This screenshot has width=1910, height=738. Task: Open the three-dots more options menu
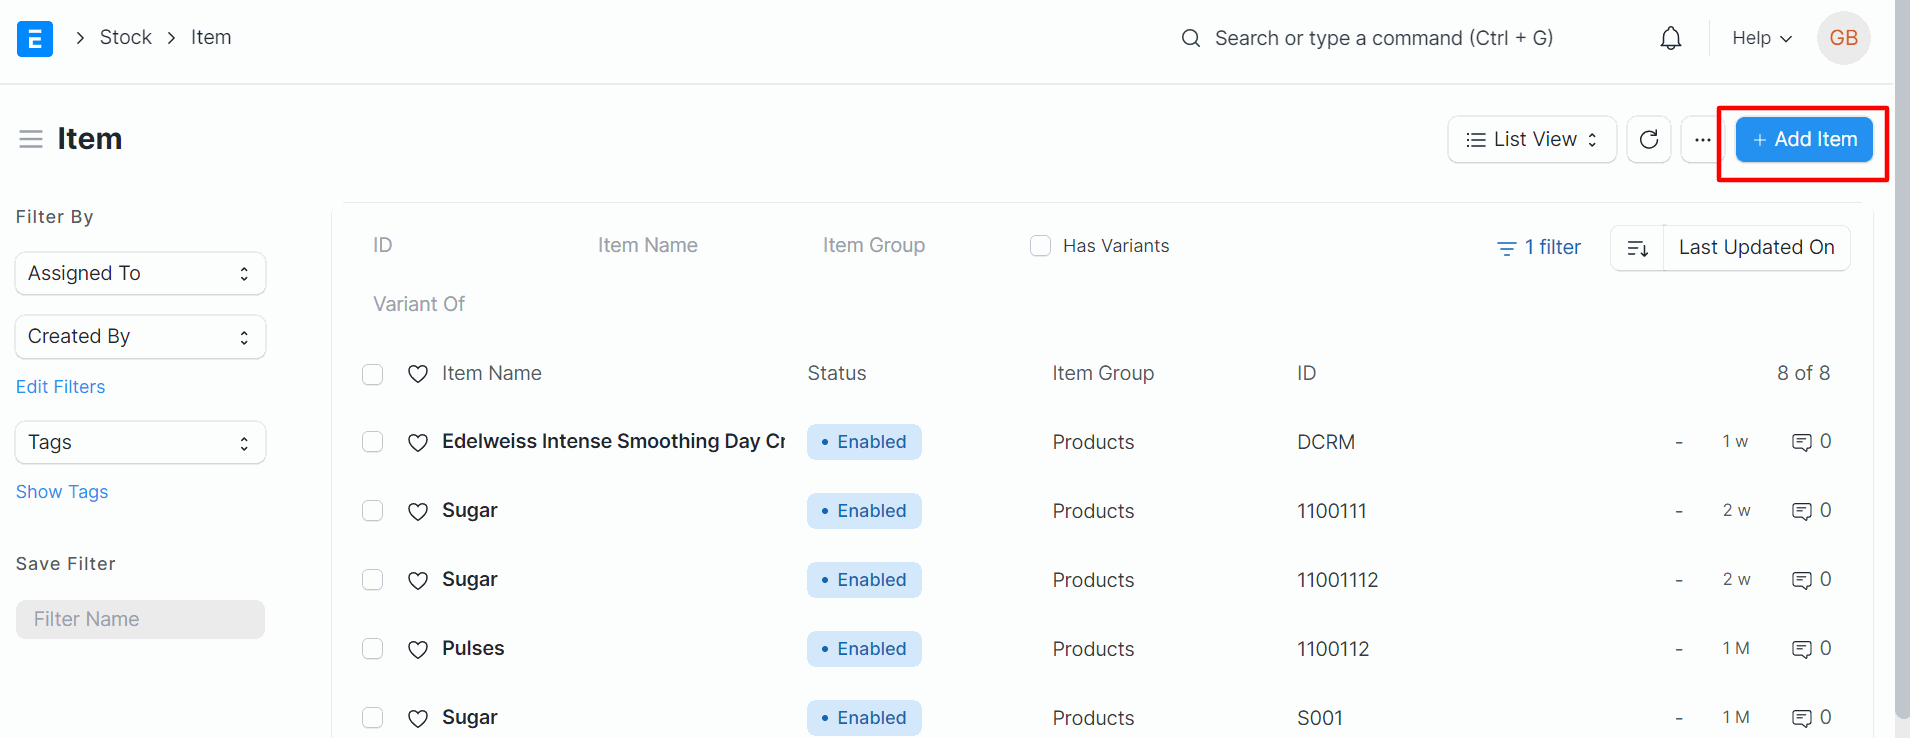tap(1702, 139)
